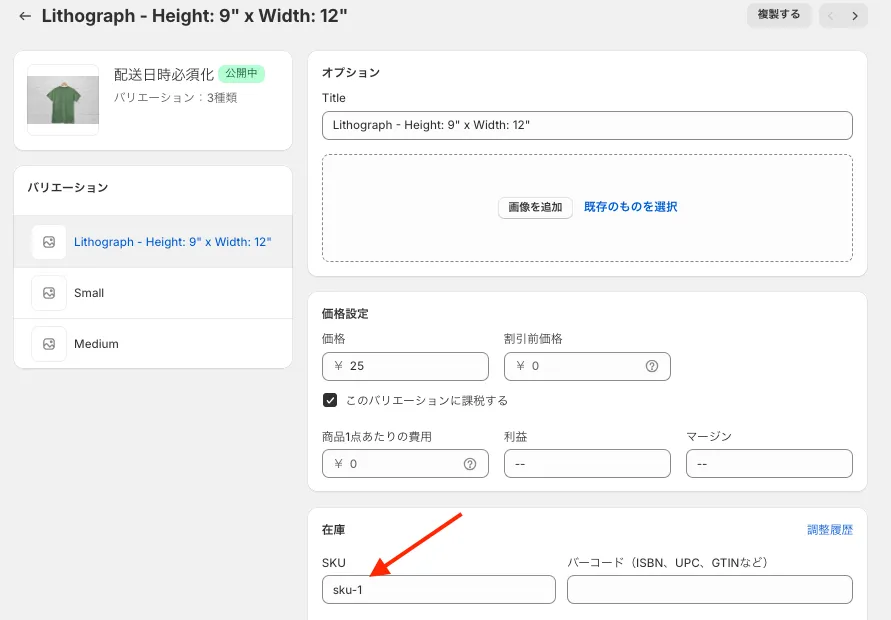Click the 複製する button
This screenshot has height=620, width=891.
tap(779, 15)
